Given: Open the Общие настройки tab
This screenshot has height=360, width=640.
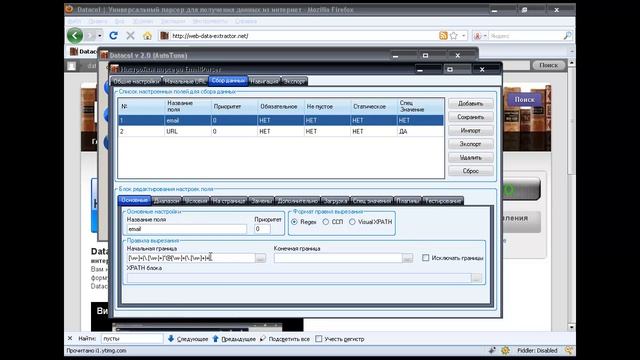Looking at the screenshot, I should [x=136, y=81].
